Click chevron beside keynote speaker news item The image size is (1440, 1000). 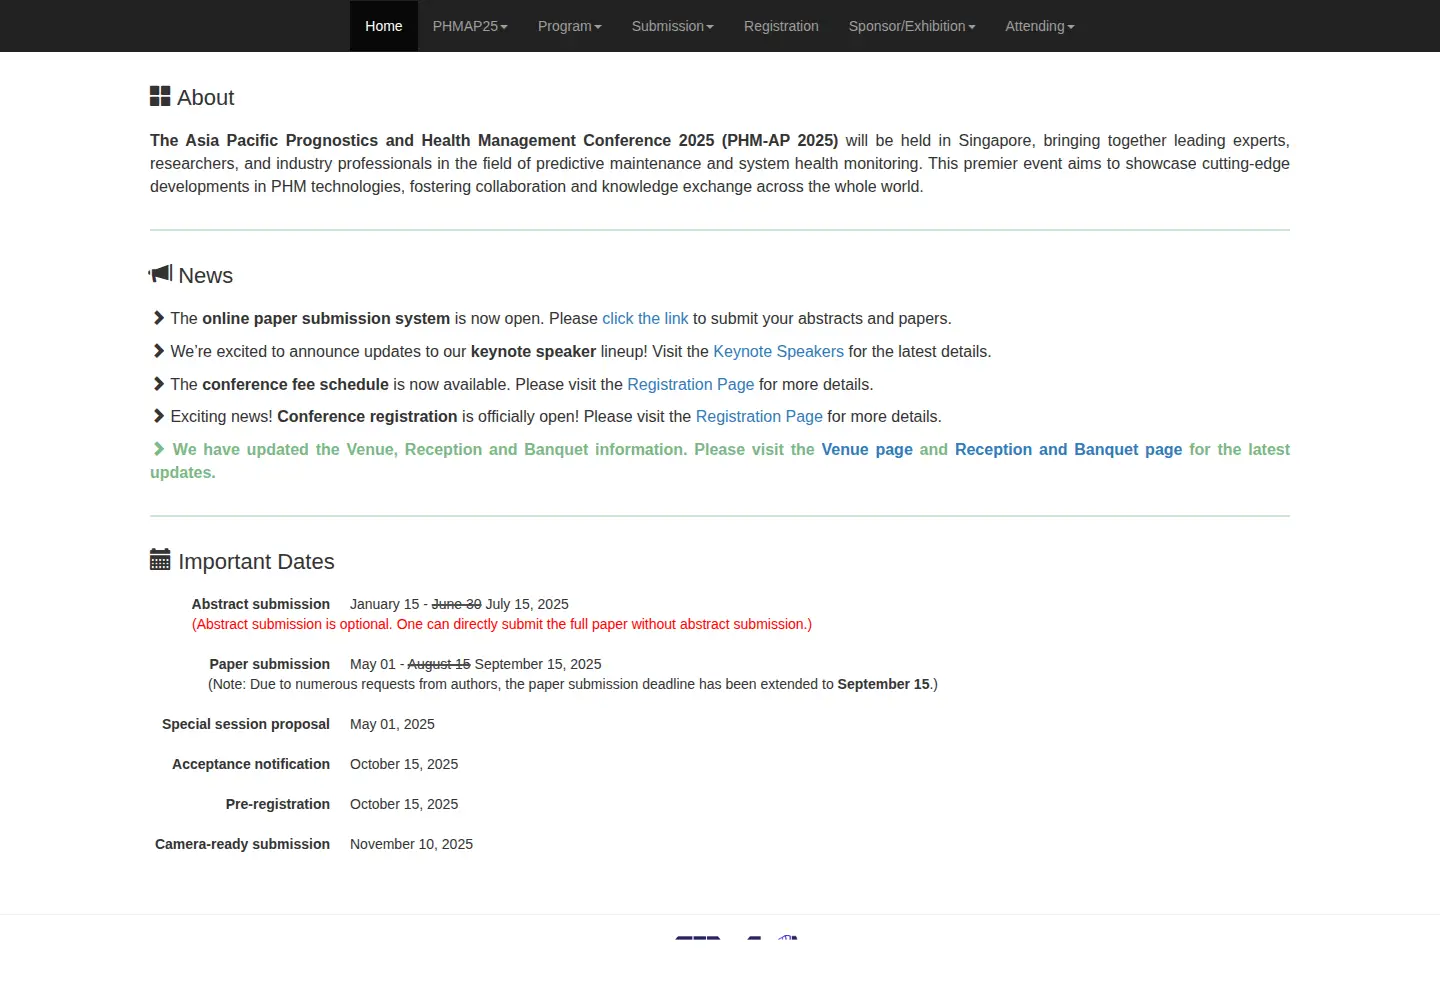(x=158, y=351)
